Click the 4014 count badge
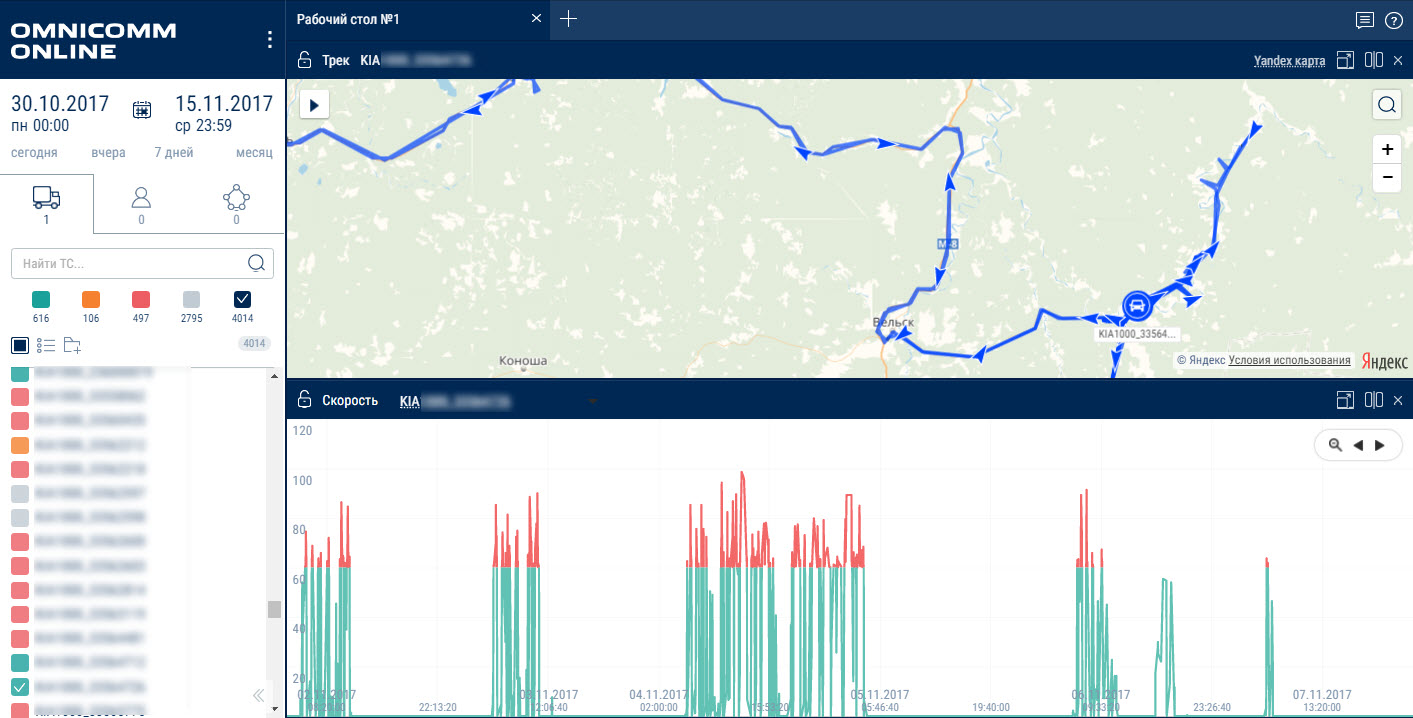 pyautogui.click(x=254, y=344)
